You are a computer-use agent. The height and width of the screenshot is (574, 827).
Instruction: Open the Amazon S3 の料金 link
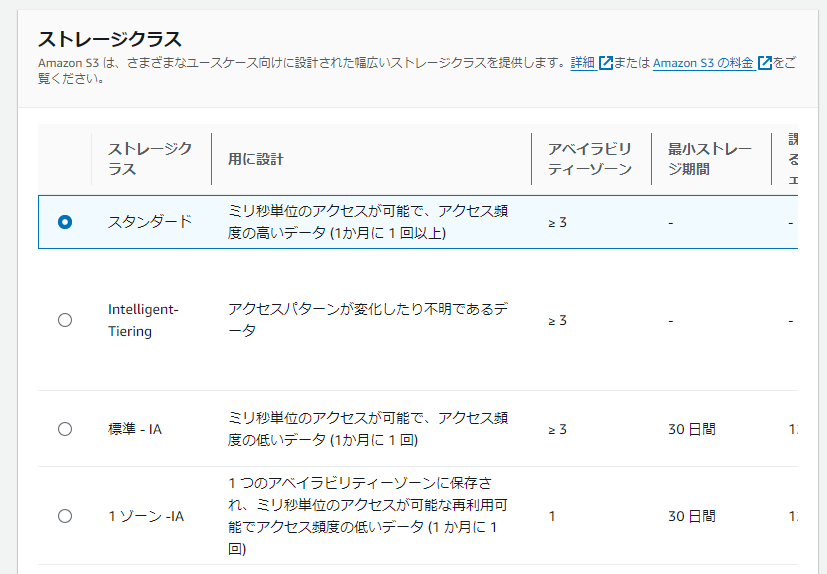point(703,63)
